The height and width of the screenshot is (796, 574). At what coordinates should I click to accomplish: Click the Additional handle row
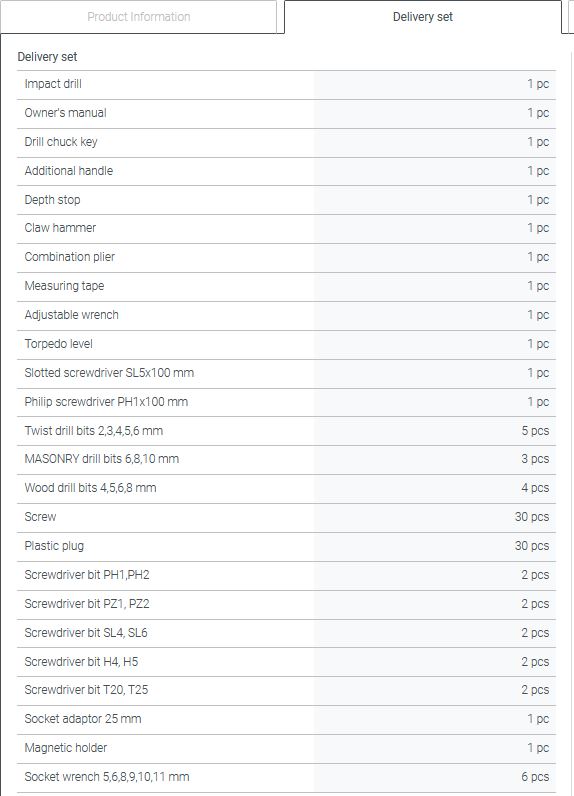coord(286,172)
